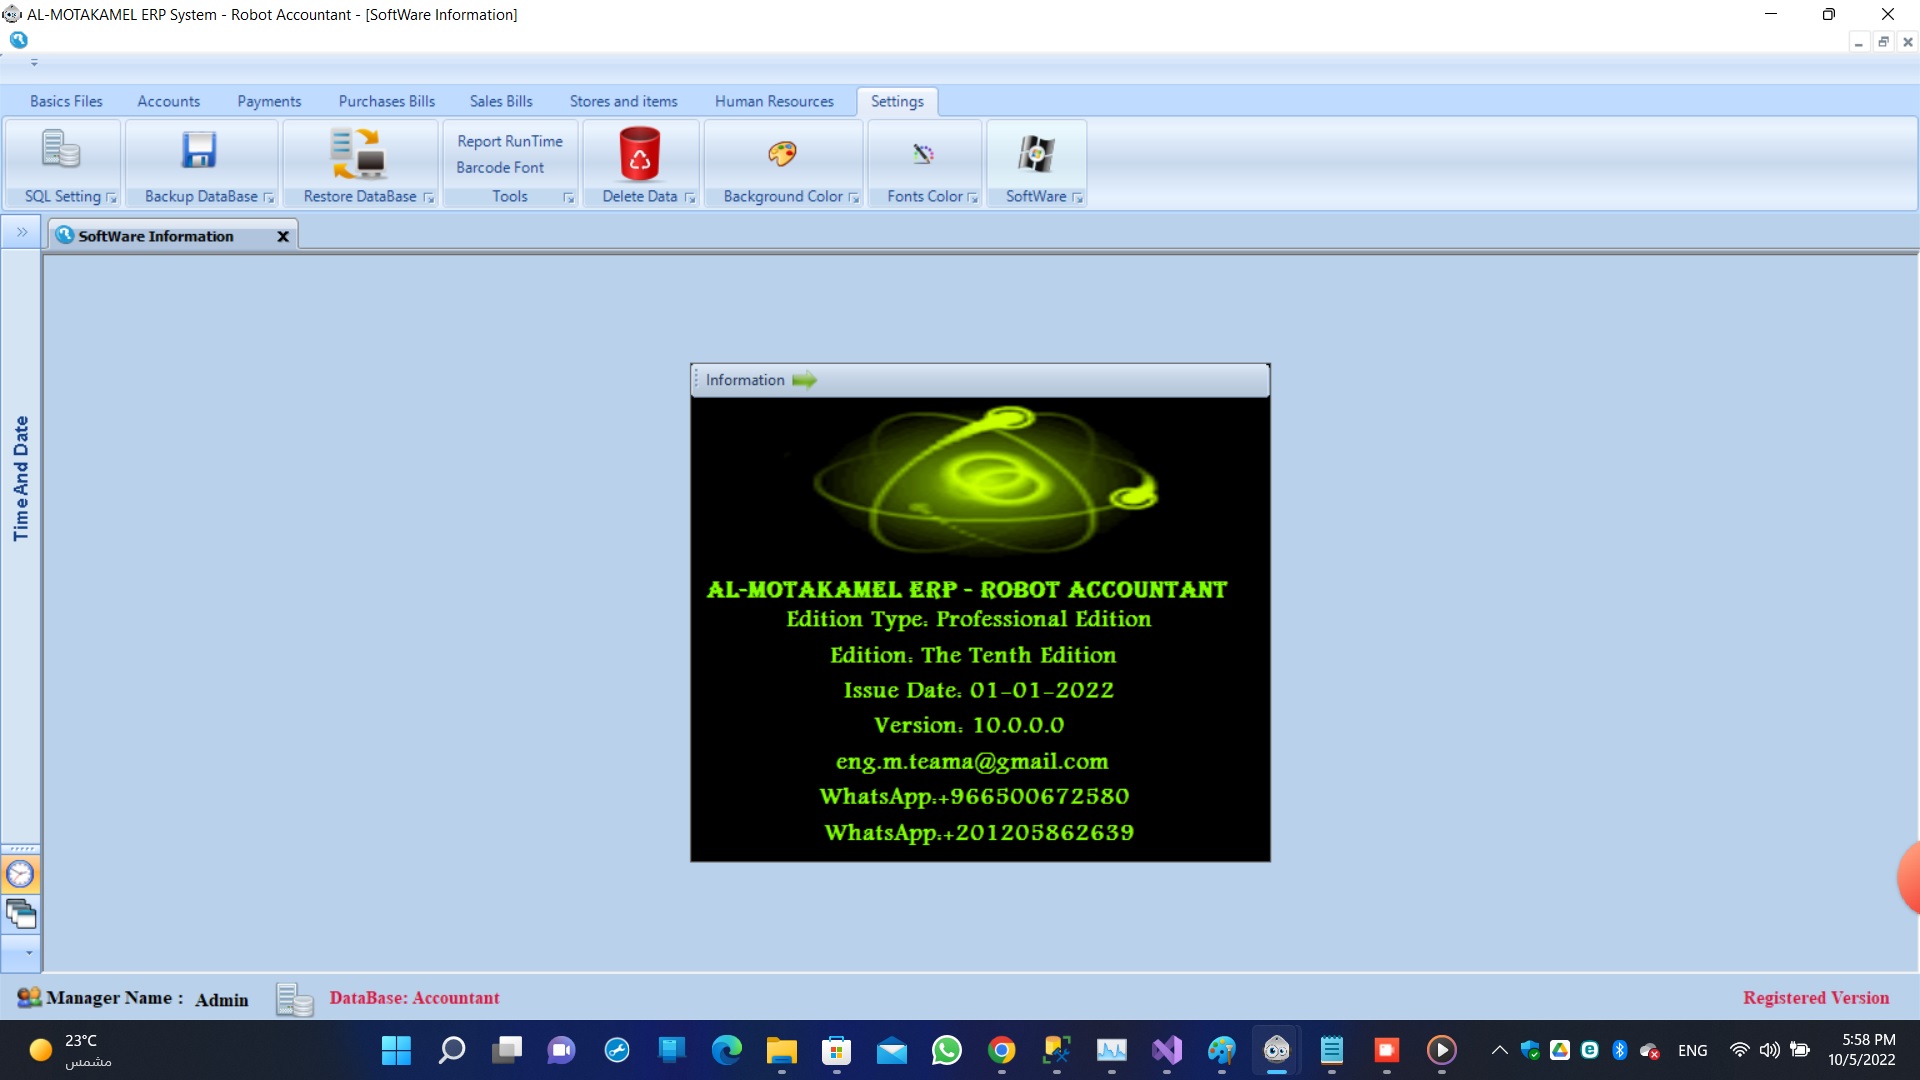Open the sidebar bottom dropdown arrow
Screen dimensions: 1920x1080
(28, 953)
